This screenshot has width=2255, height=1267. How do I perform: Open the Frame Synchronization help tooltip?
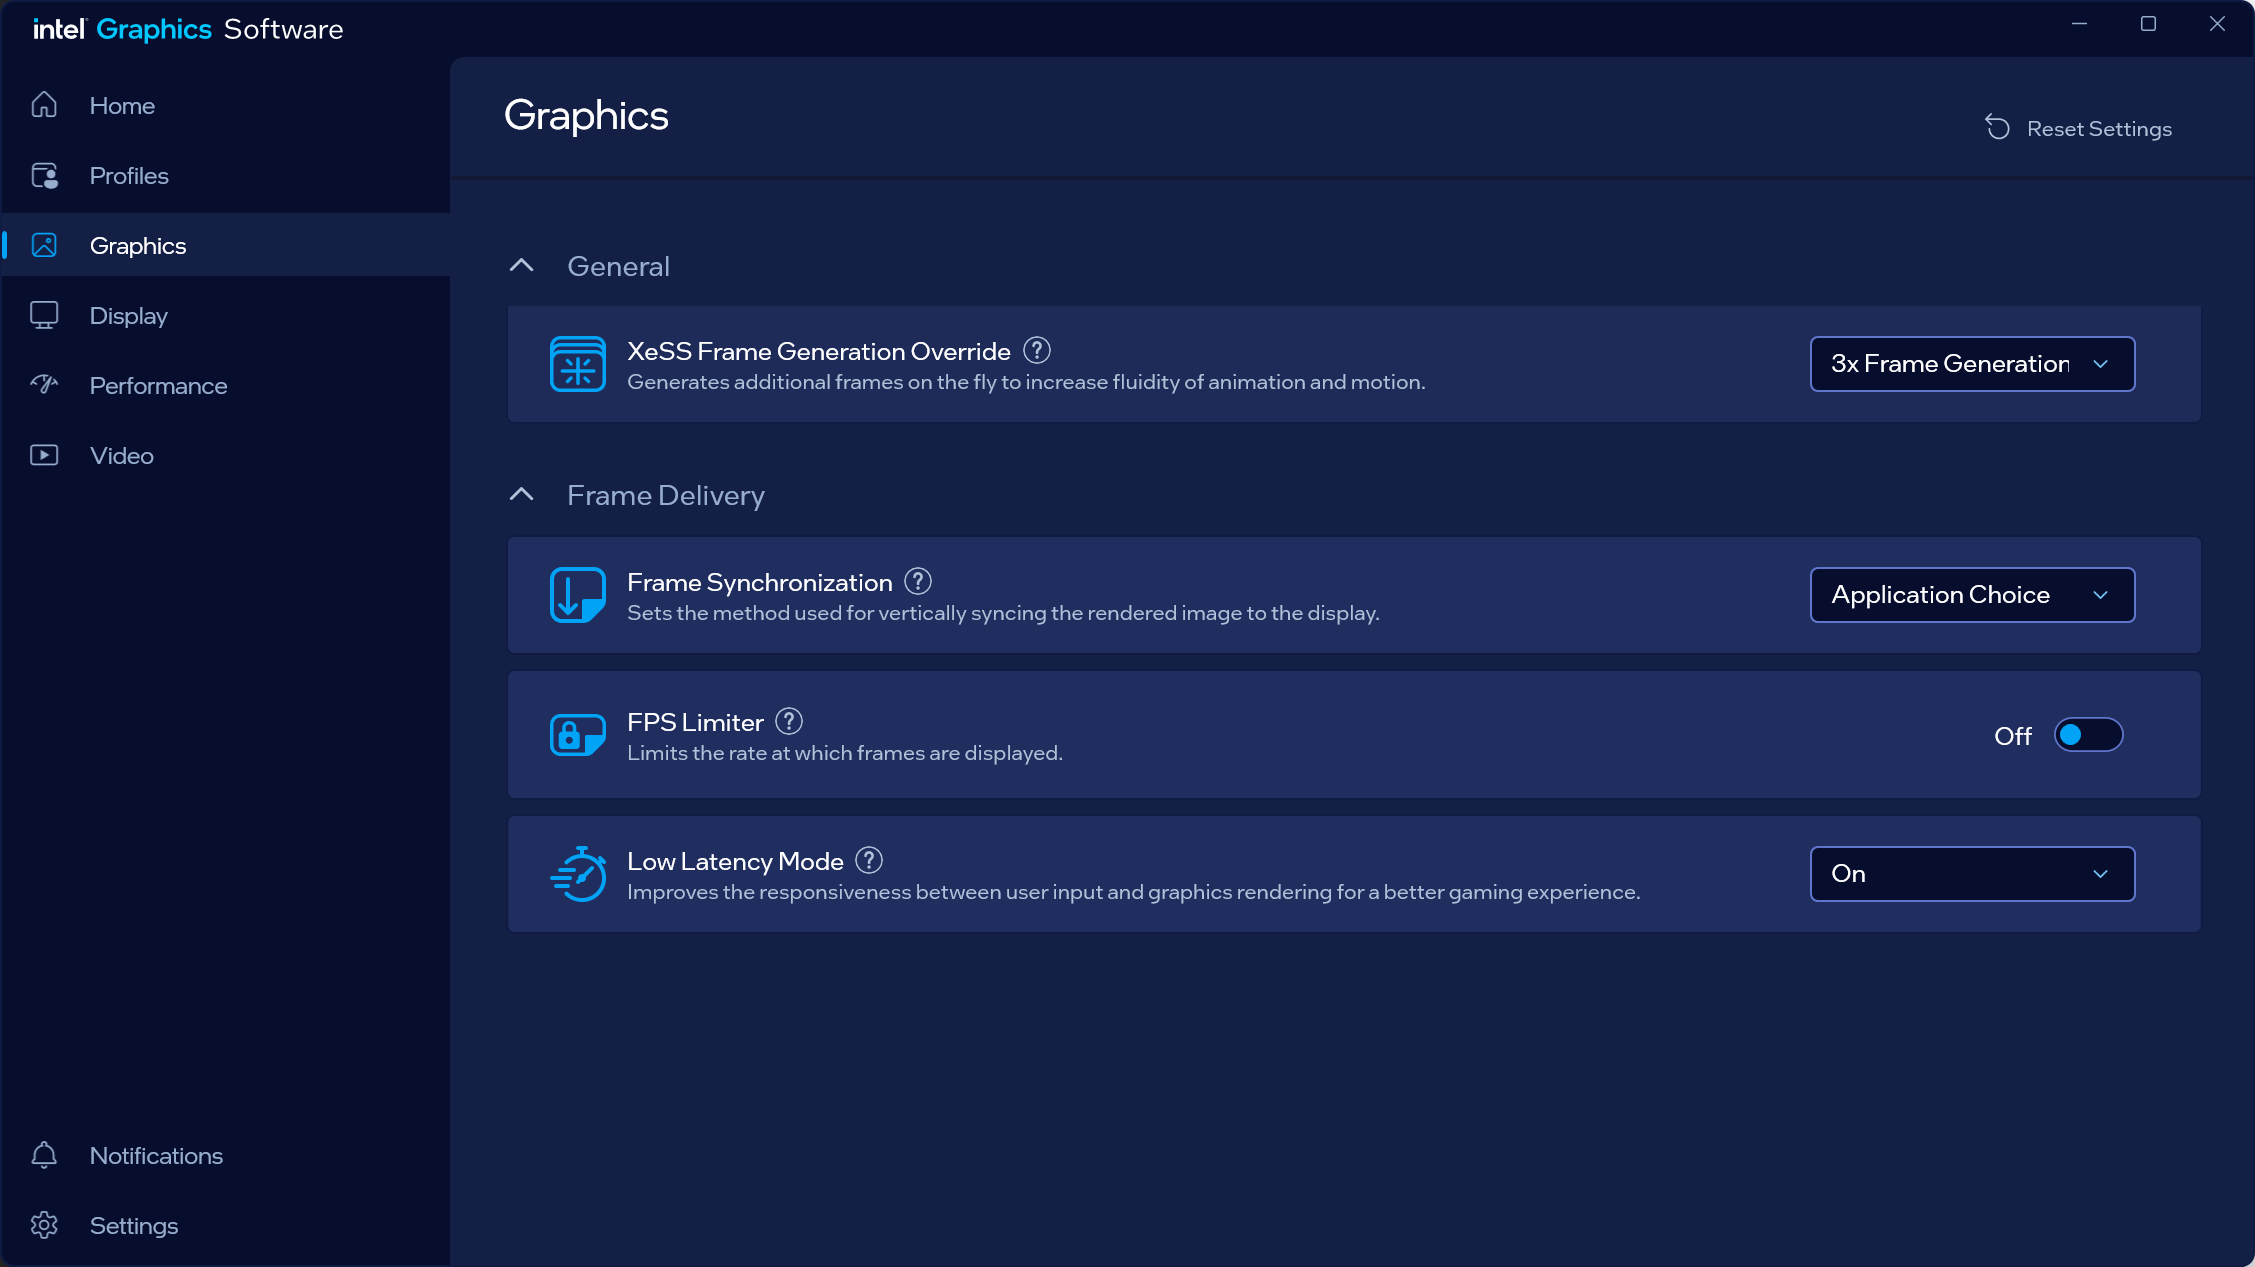(916, 581)
